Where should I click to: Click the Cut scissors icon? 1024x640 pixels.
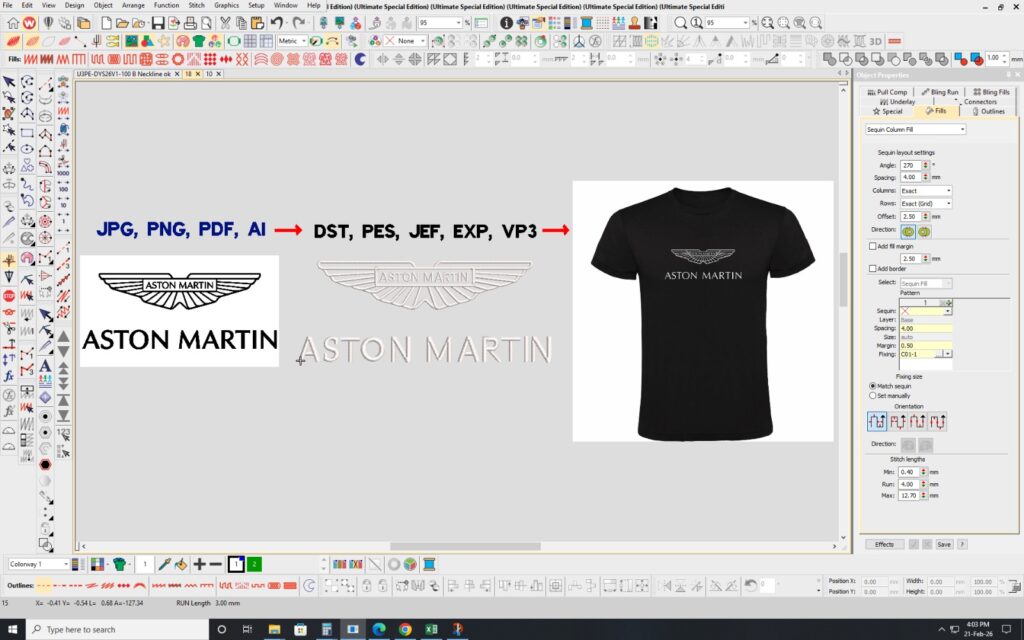click(x=225, y=23)
